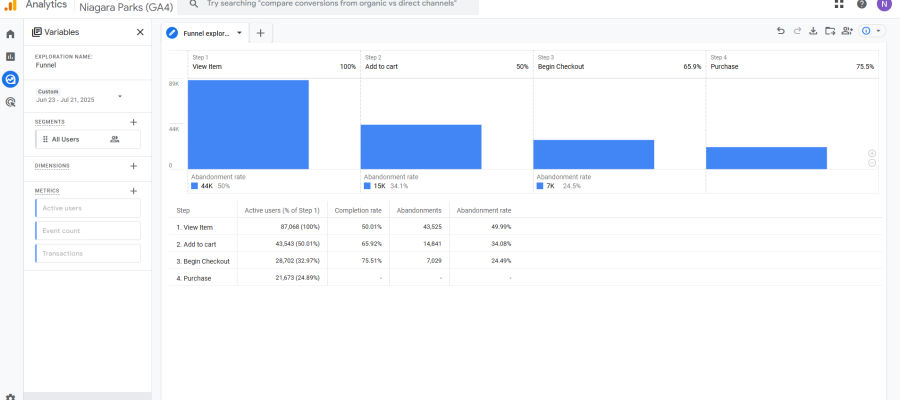
Task: Click the Variables panel icon
Action: coord(37,32)
